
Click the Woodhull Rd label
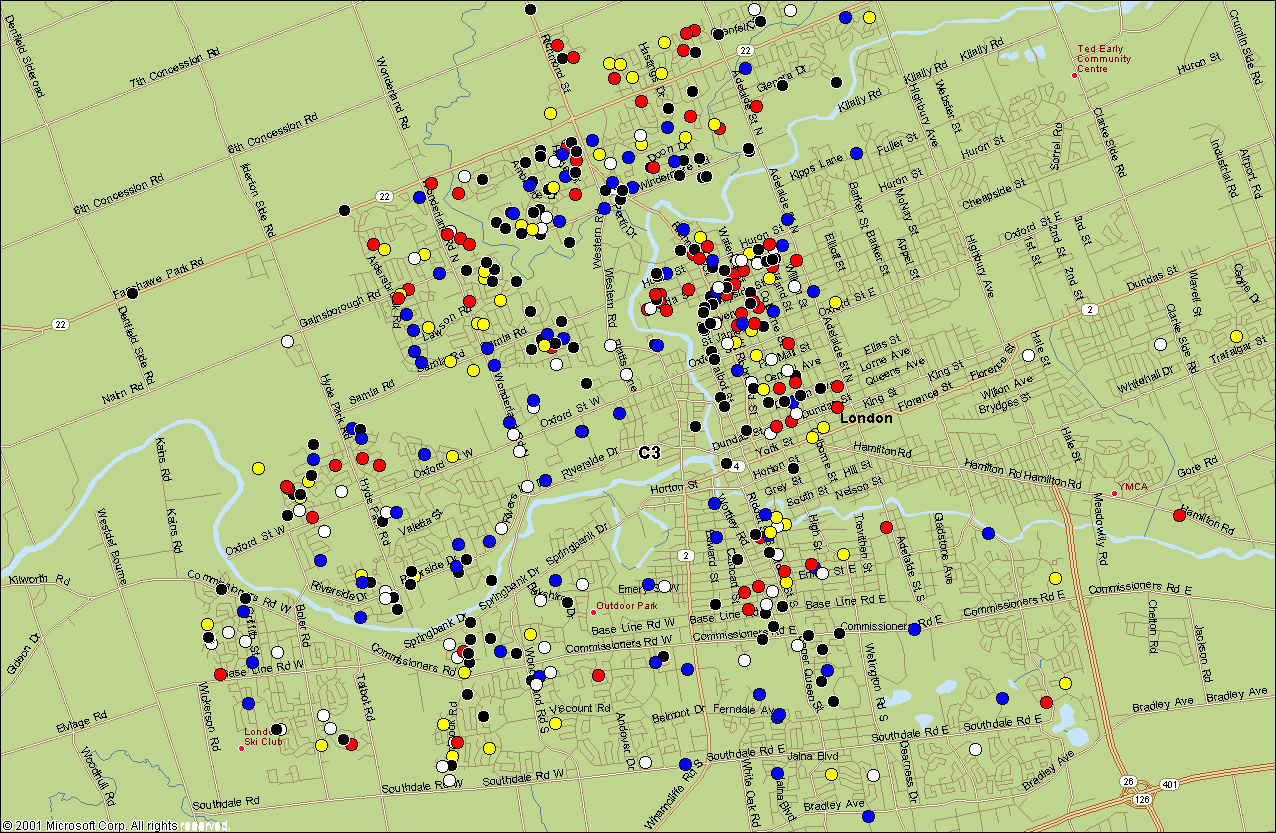(x=100, y=775)
